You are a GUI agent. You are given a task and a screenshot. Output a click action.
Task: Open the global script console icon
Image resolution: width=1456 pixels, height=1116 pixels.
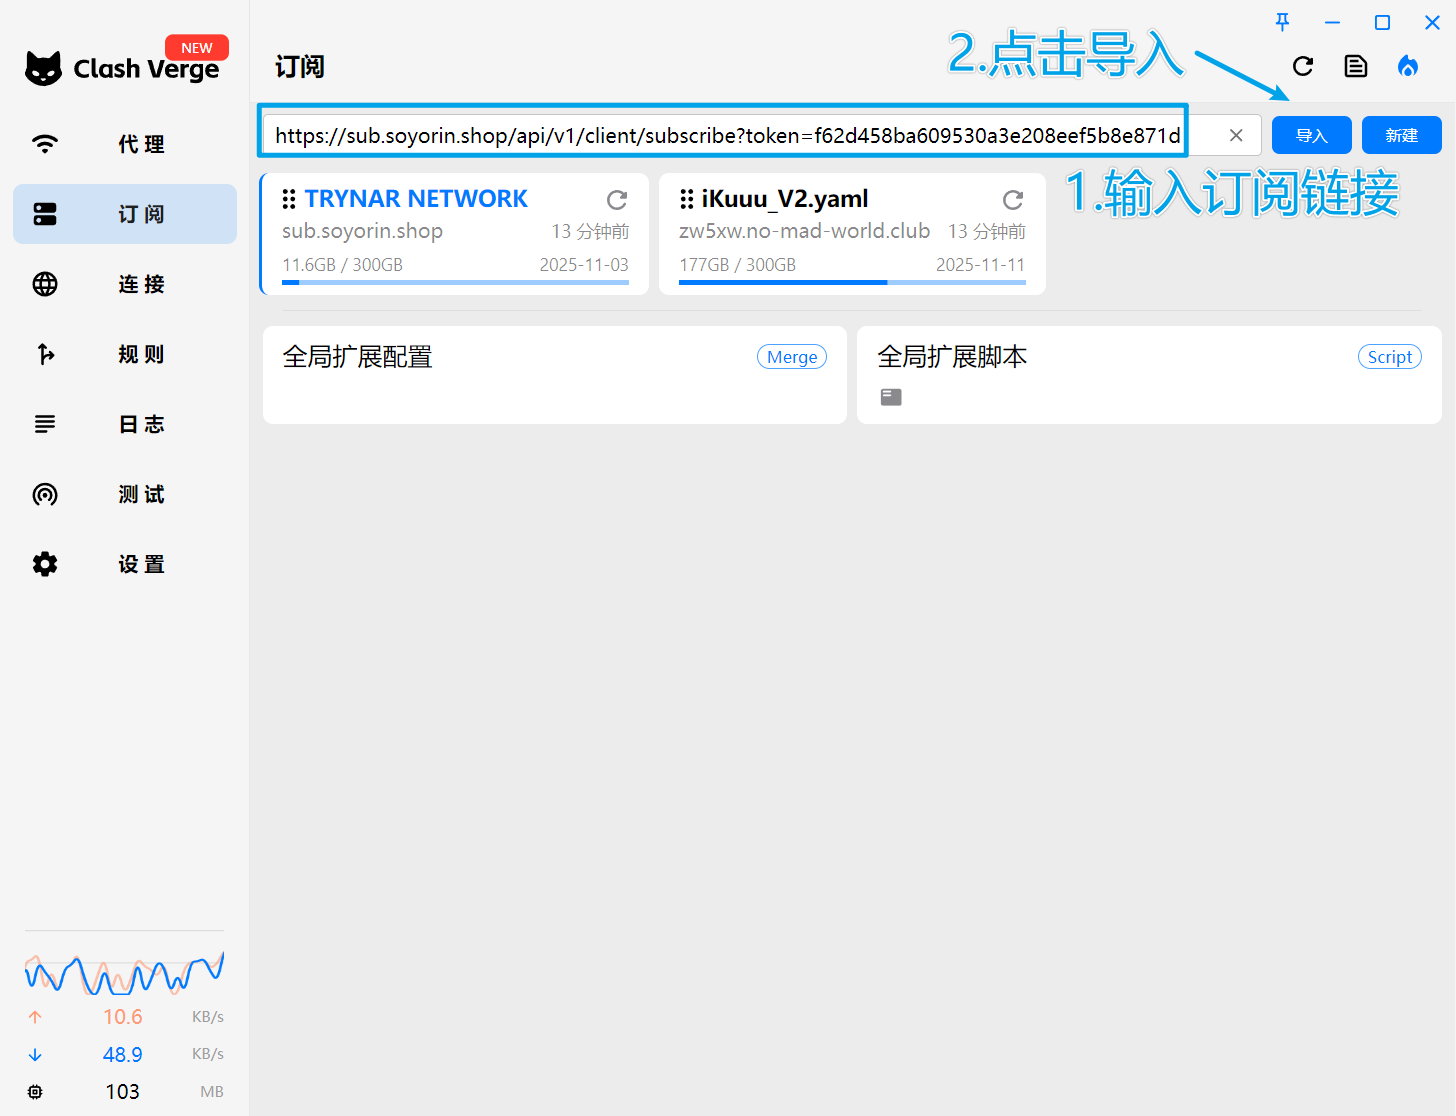[x=891, y=397]
